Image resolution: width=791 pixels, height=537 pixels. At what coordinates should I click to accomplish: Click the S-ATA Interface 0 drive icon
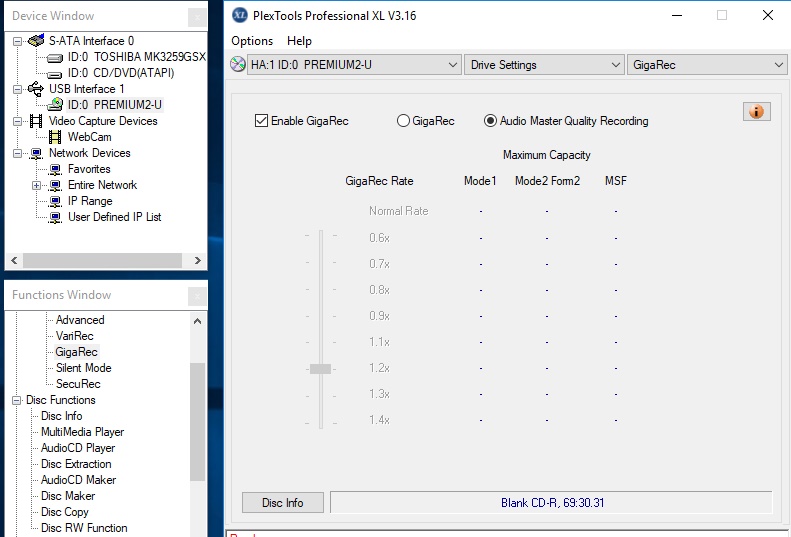[36, 40]
